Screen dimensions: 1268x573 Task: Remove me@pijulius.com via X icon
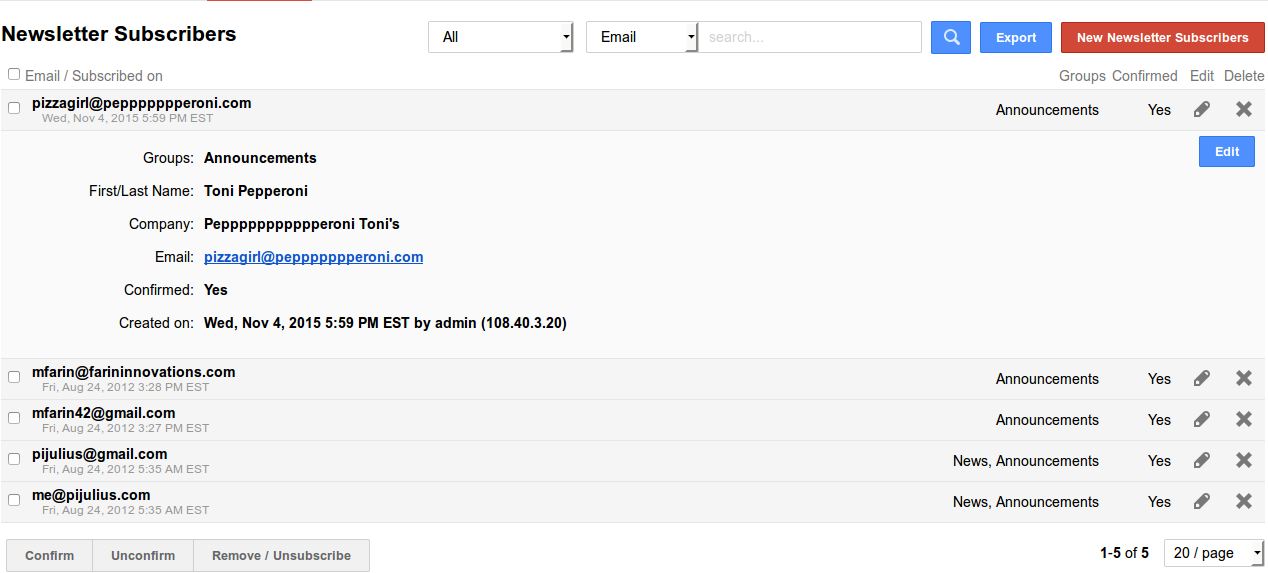[1244, 502]
